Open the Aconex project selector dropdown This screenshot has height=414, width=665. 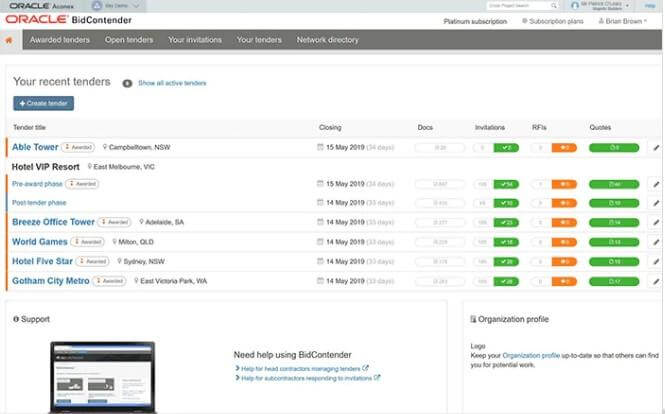pyautogui.click(x=116, y=6)
